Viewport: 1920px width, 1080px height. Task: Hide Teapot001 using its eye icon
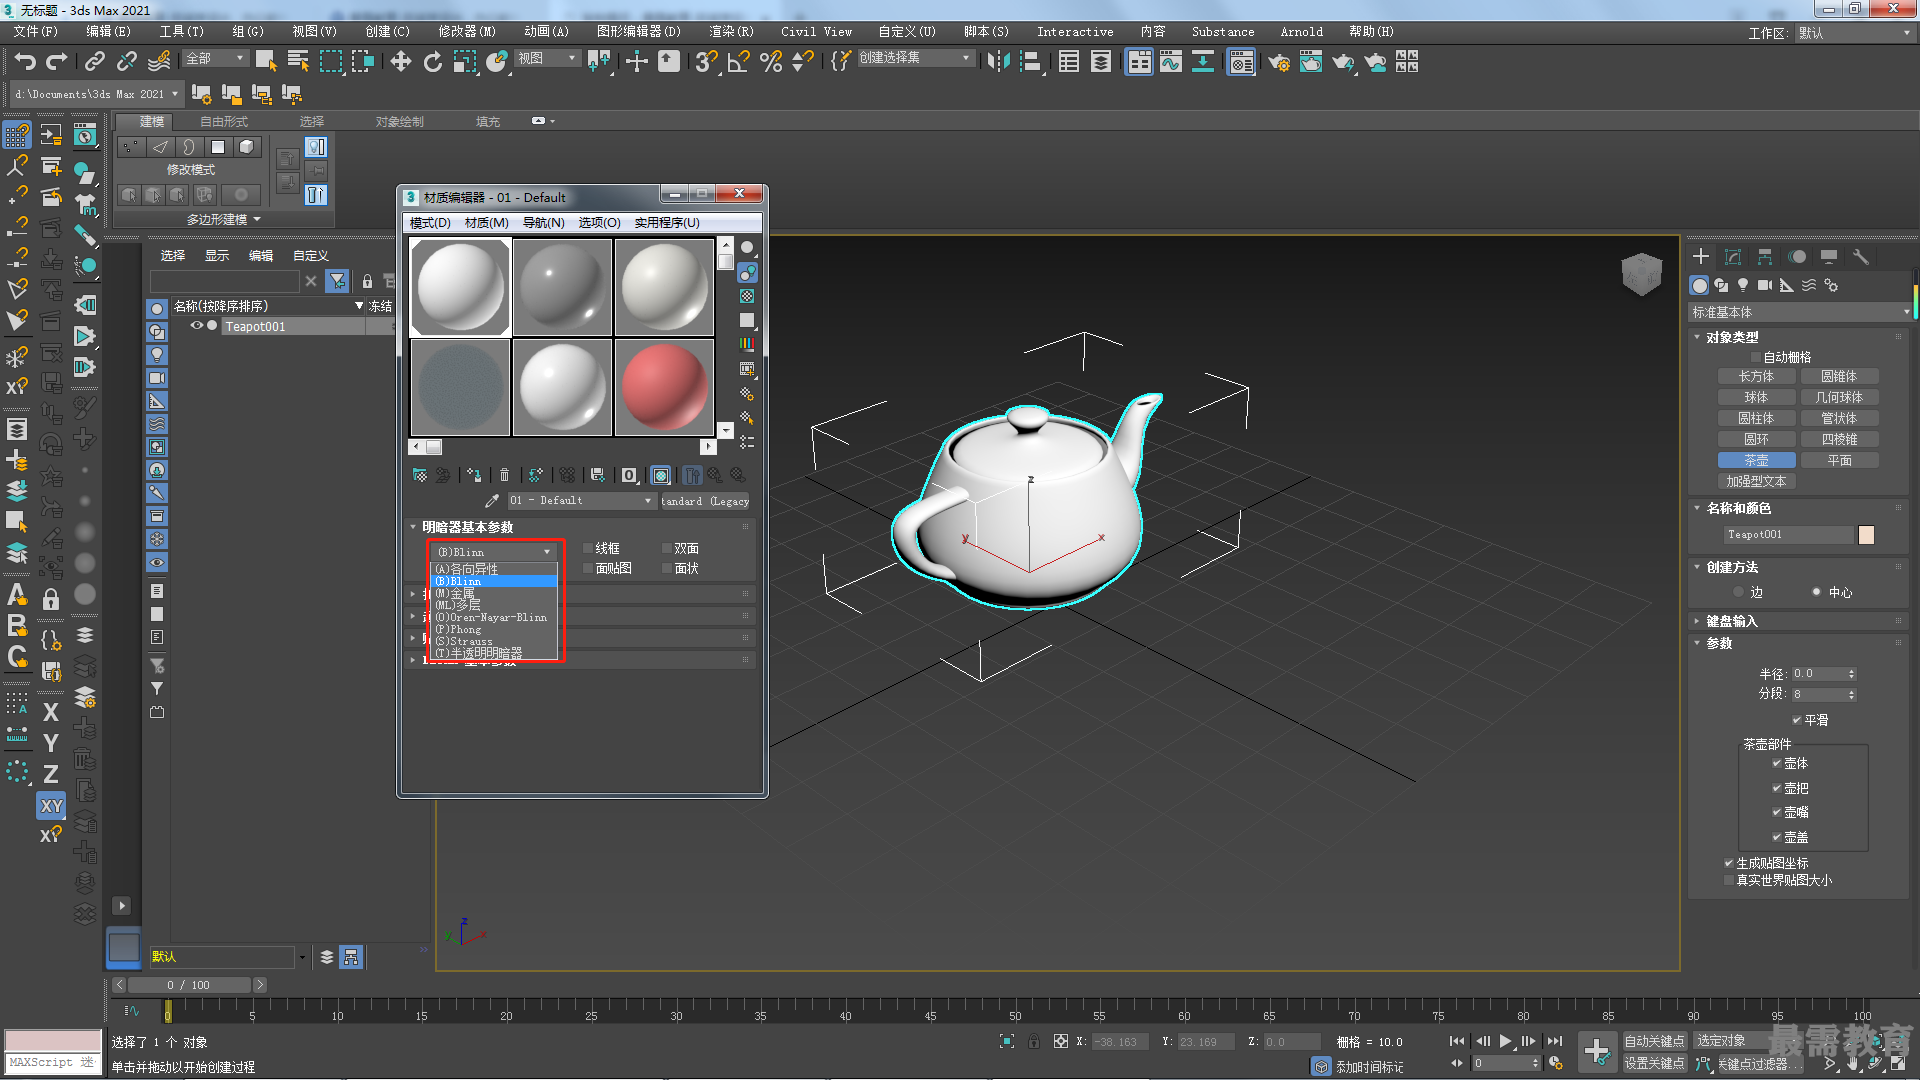pyautogui.click(x=197, y=326)
